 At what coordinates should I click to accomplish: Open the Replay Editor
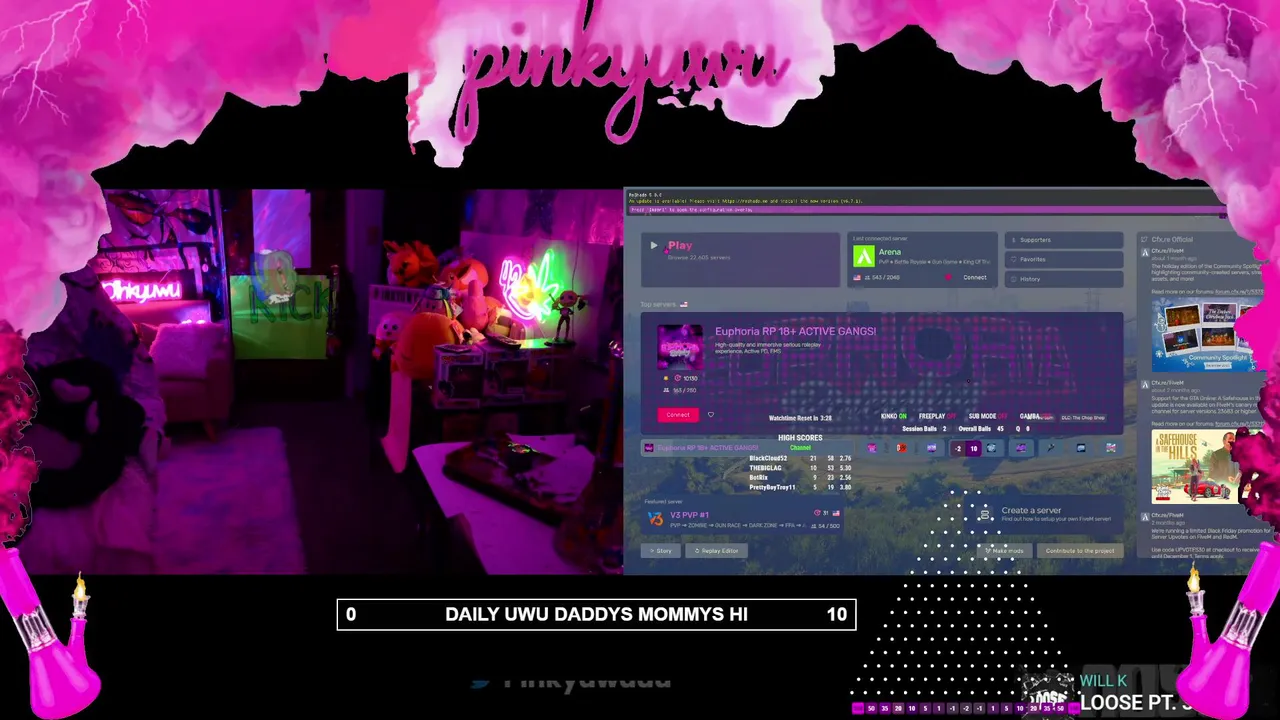click(x=717, y=551)
